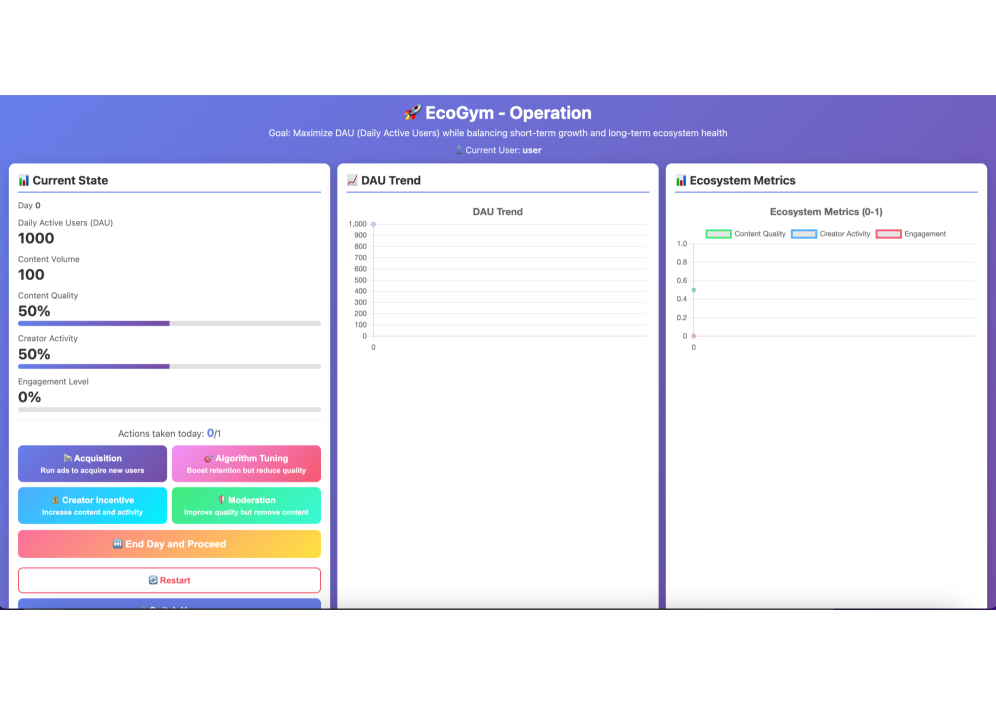The width and height of the screenshot is (996, 705).
Task: Toggle Creator Activity legend series
Action: click(x=831, y=234)
